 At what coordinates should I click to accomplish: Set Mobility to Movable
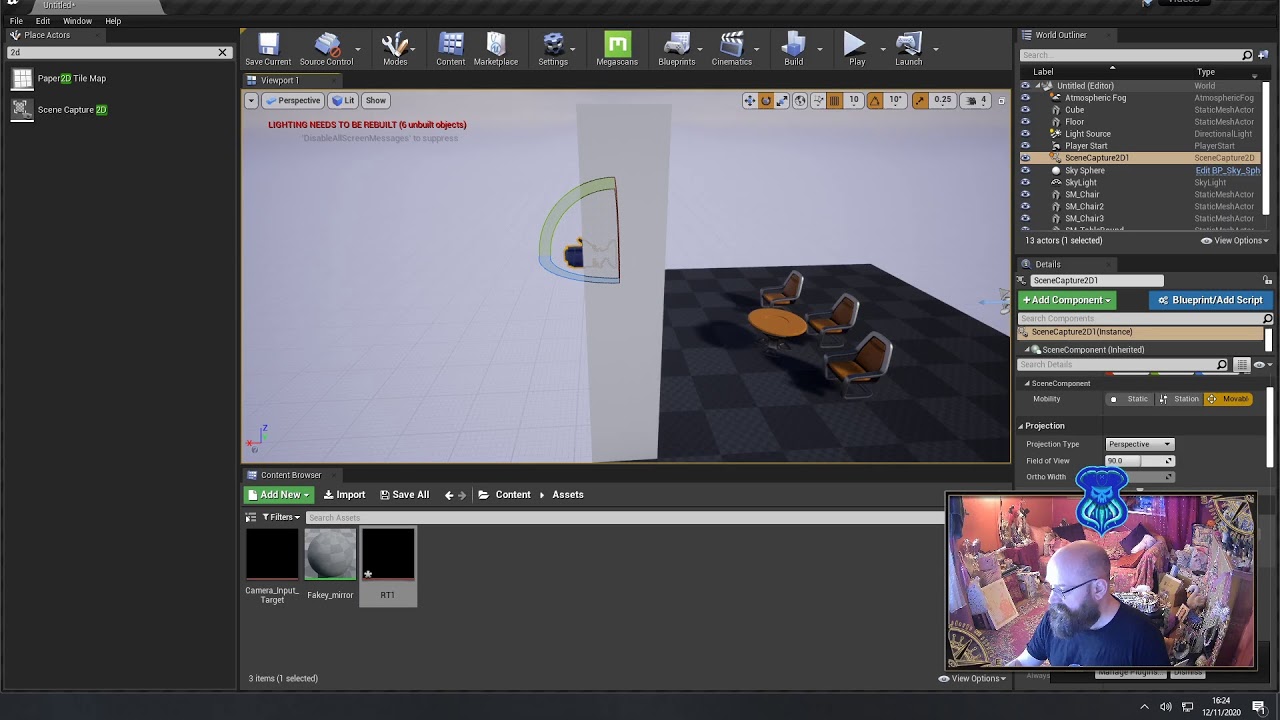1228,399
